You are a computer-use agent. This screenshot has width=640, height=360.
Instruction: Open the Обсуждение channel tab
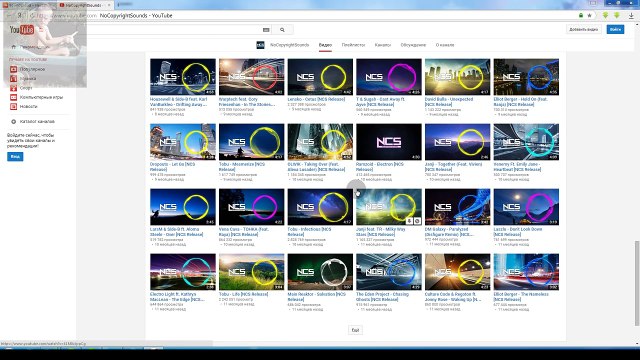pos(413,45)
